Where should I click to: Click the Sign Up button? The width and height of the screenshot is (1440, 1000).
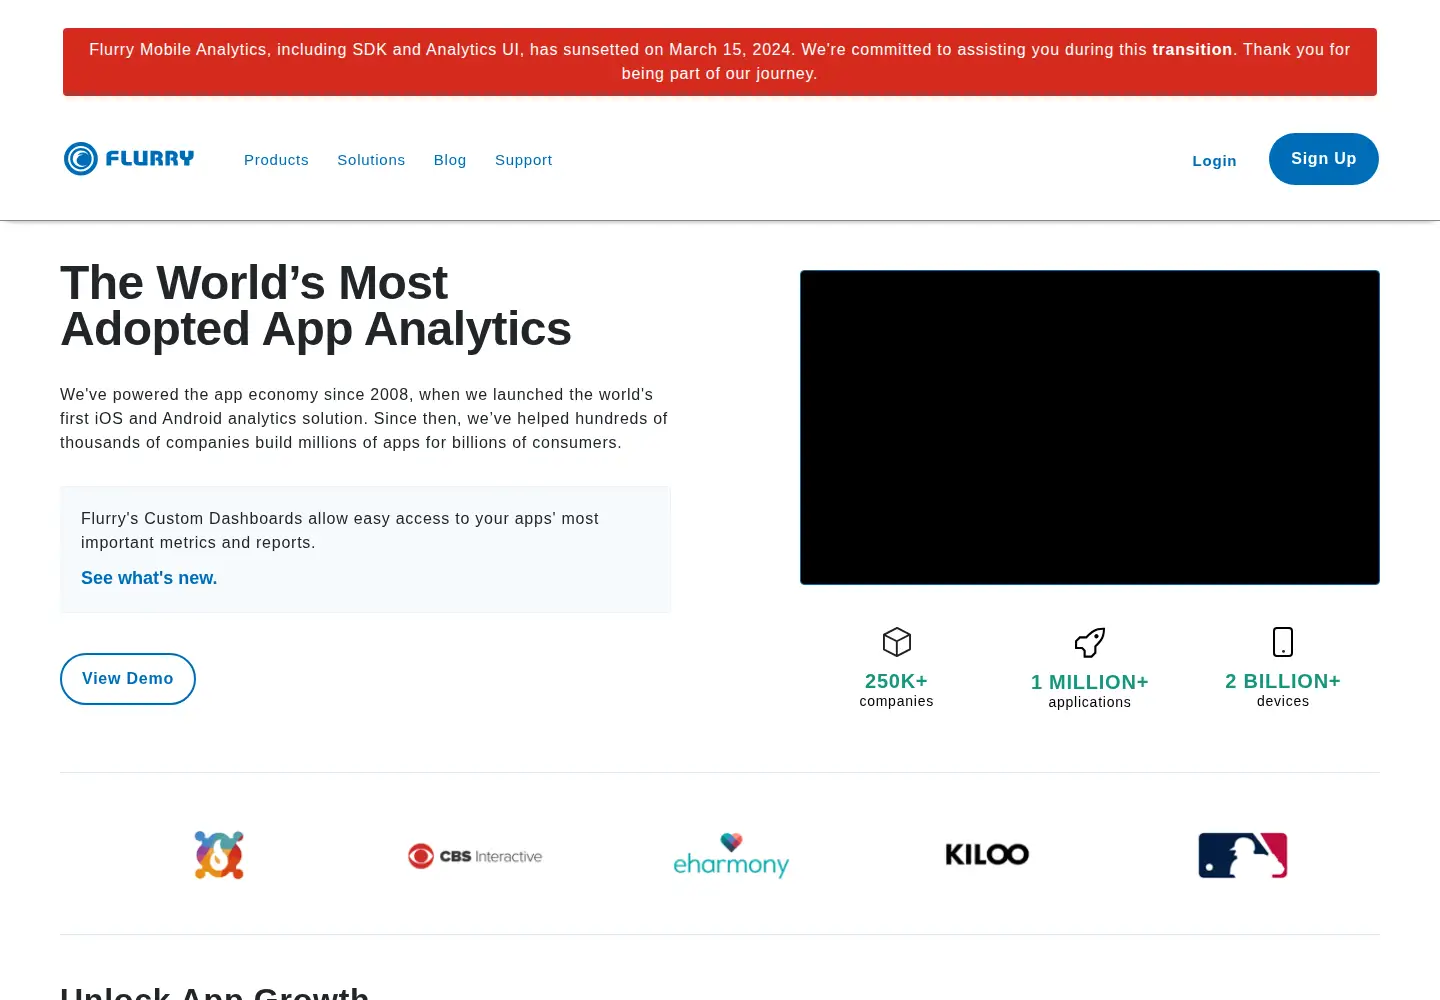pyautogui.click(x=1324, y=159)
